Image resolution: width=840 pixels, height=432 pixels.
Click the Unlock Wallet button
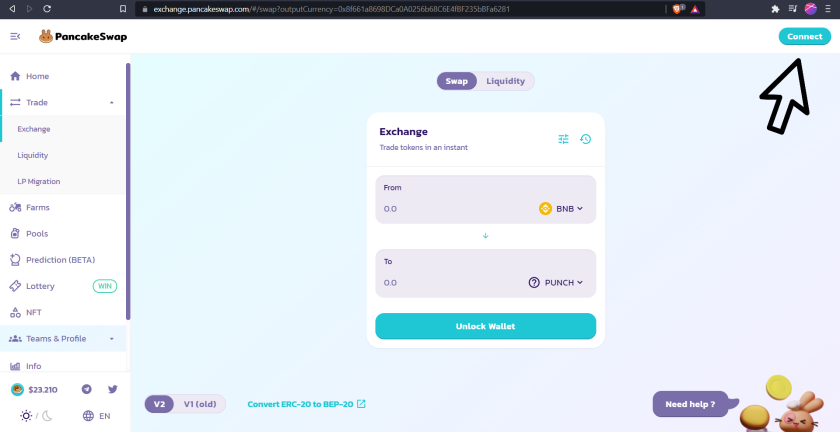pyautogui.click(x=485, y=326)
